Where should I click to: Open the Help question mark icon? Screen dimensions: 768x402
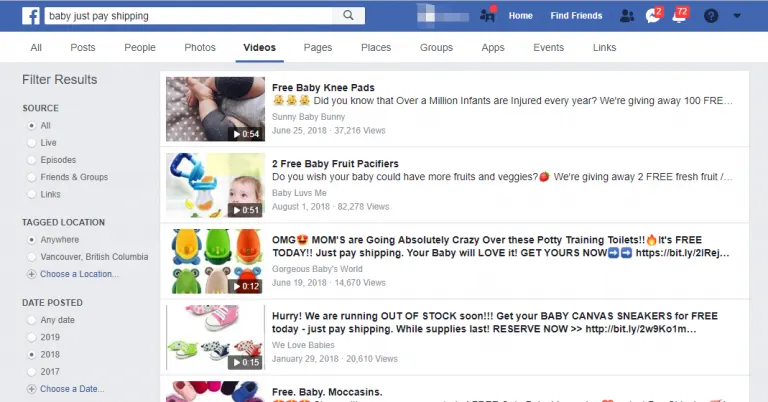point(711,16)
